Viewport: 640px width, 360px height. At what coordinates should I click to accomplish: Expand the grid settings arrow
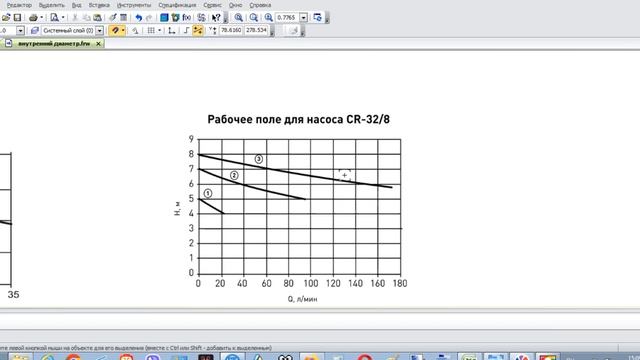pos(159,31)
